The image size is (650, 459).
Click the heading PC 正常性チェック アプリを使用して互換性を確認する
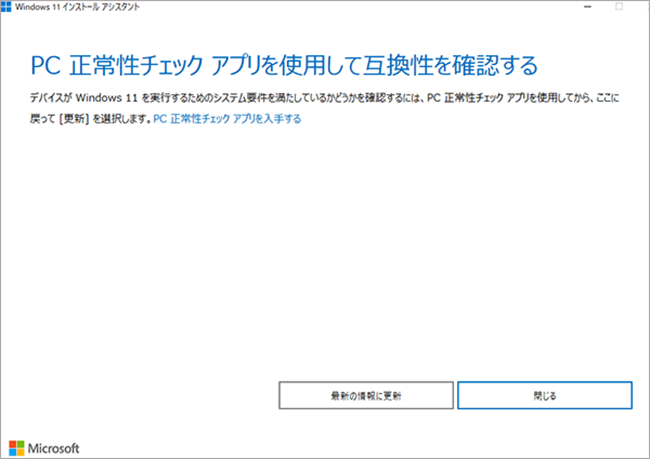click(x=284, y=66)
